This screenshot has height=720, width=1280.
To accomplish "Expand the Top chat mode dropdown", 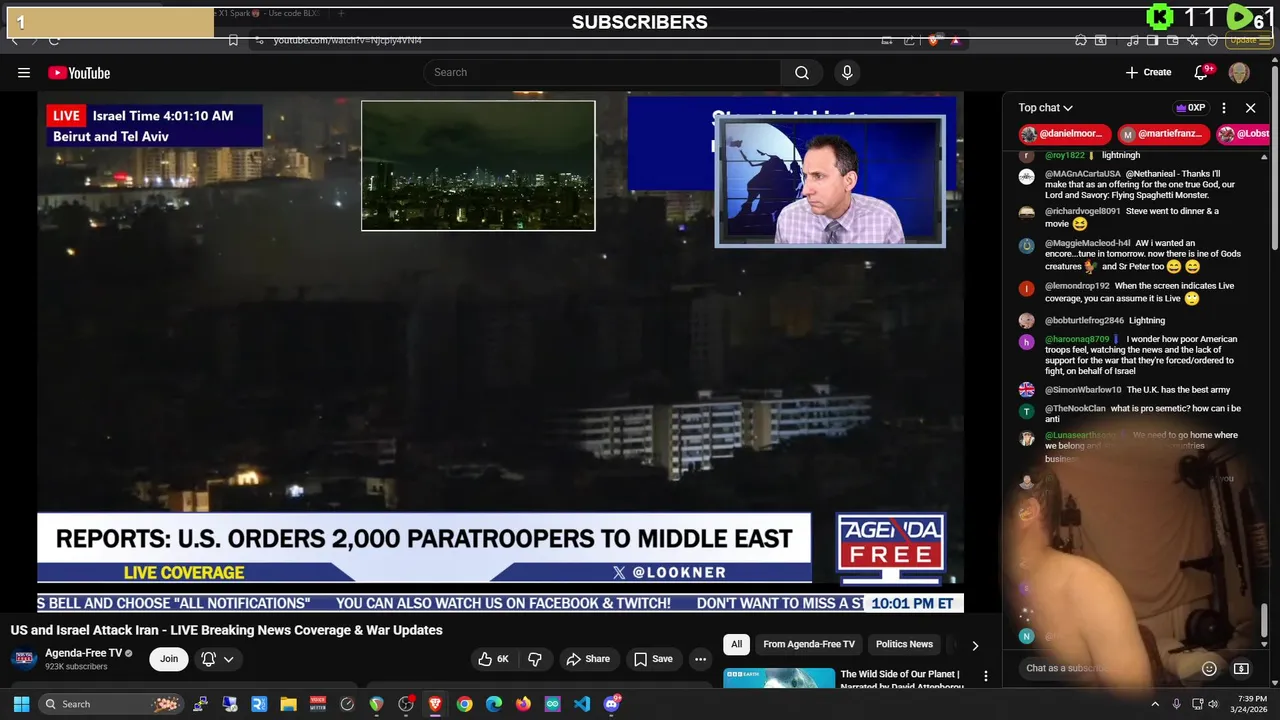I will pos(1046,108).
